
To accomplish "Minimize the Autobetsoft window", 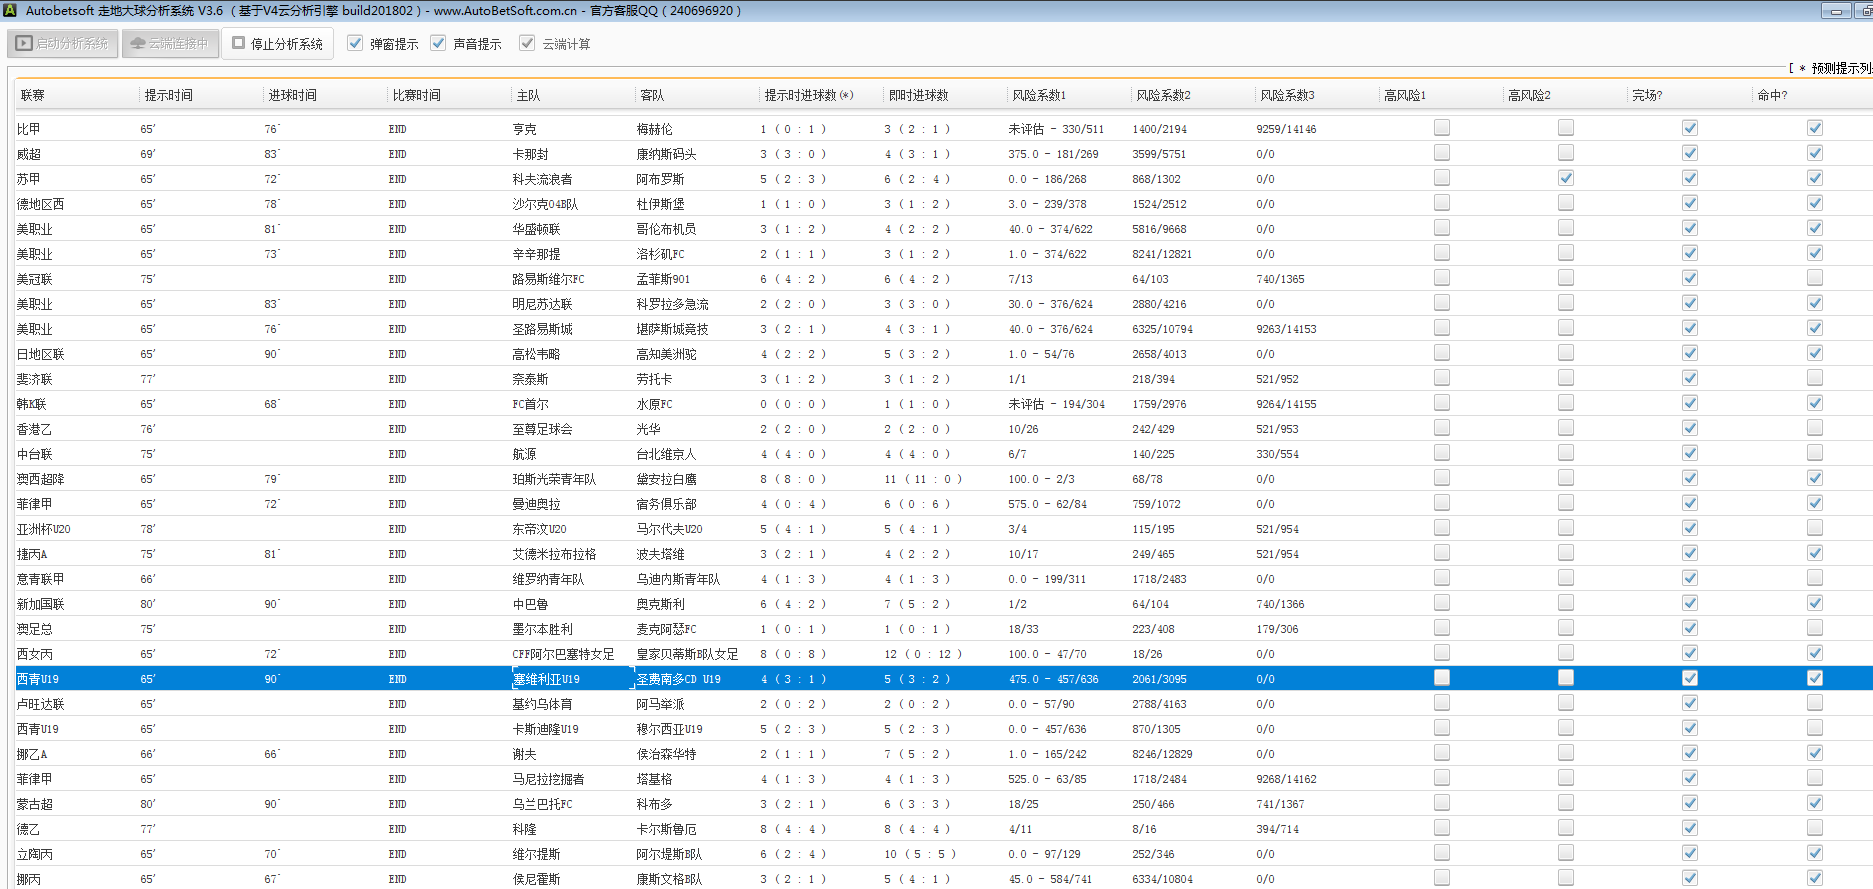I will pyautogui.click(x=1835, y=11).
